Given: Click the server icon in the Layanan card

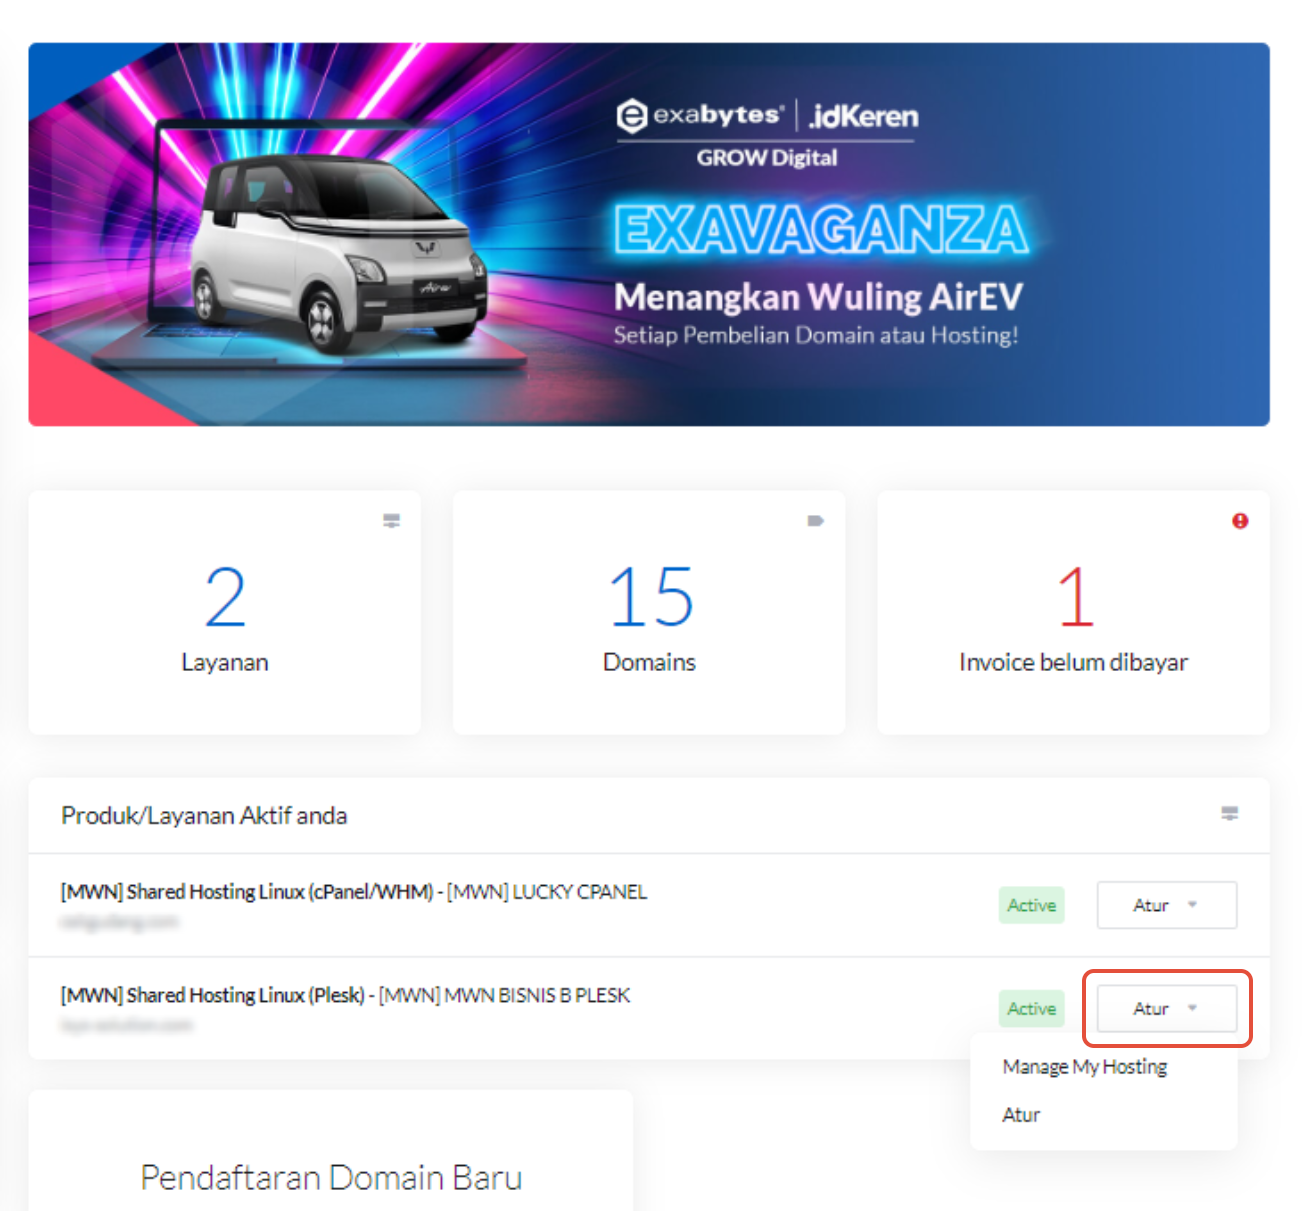Looking at the screenshot, I should click(x=391, y=521).
